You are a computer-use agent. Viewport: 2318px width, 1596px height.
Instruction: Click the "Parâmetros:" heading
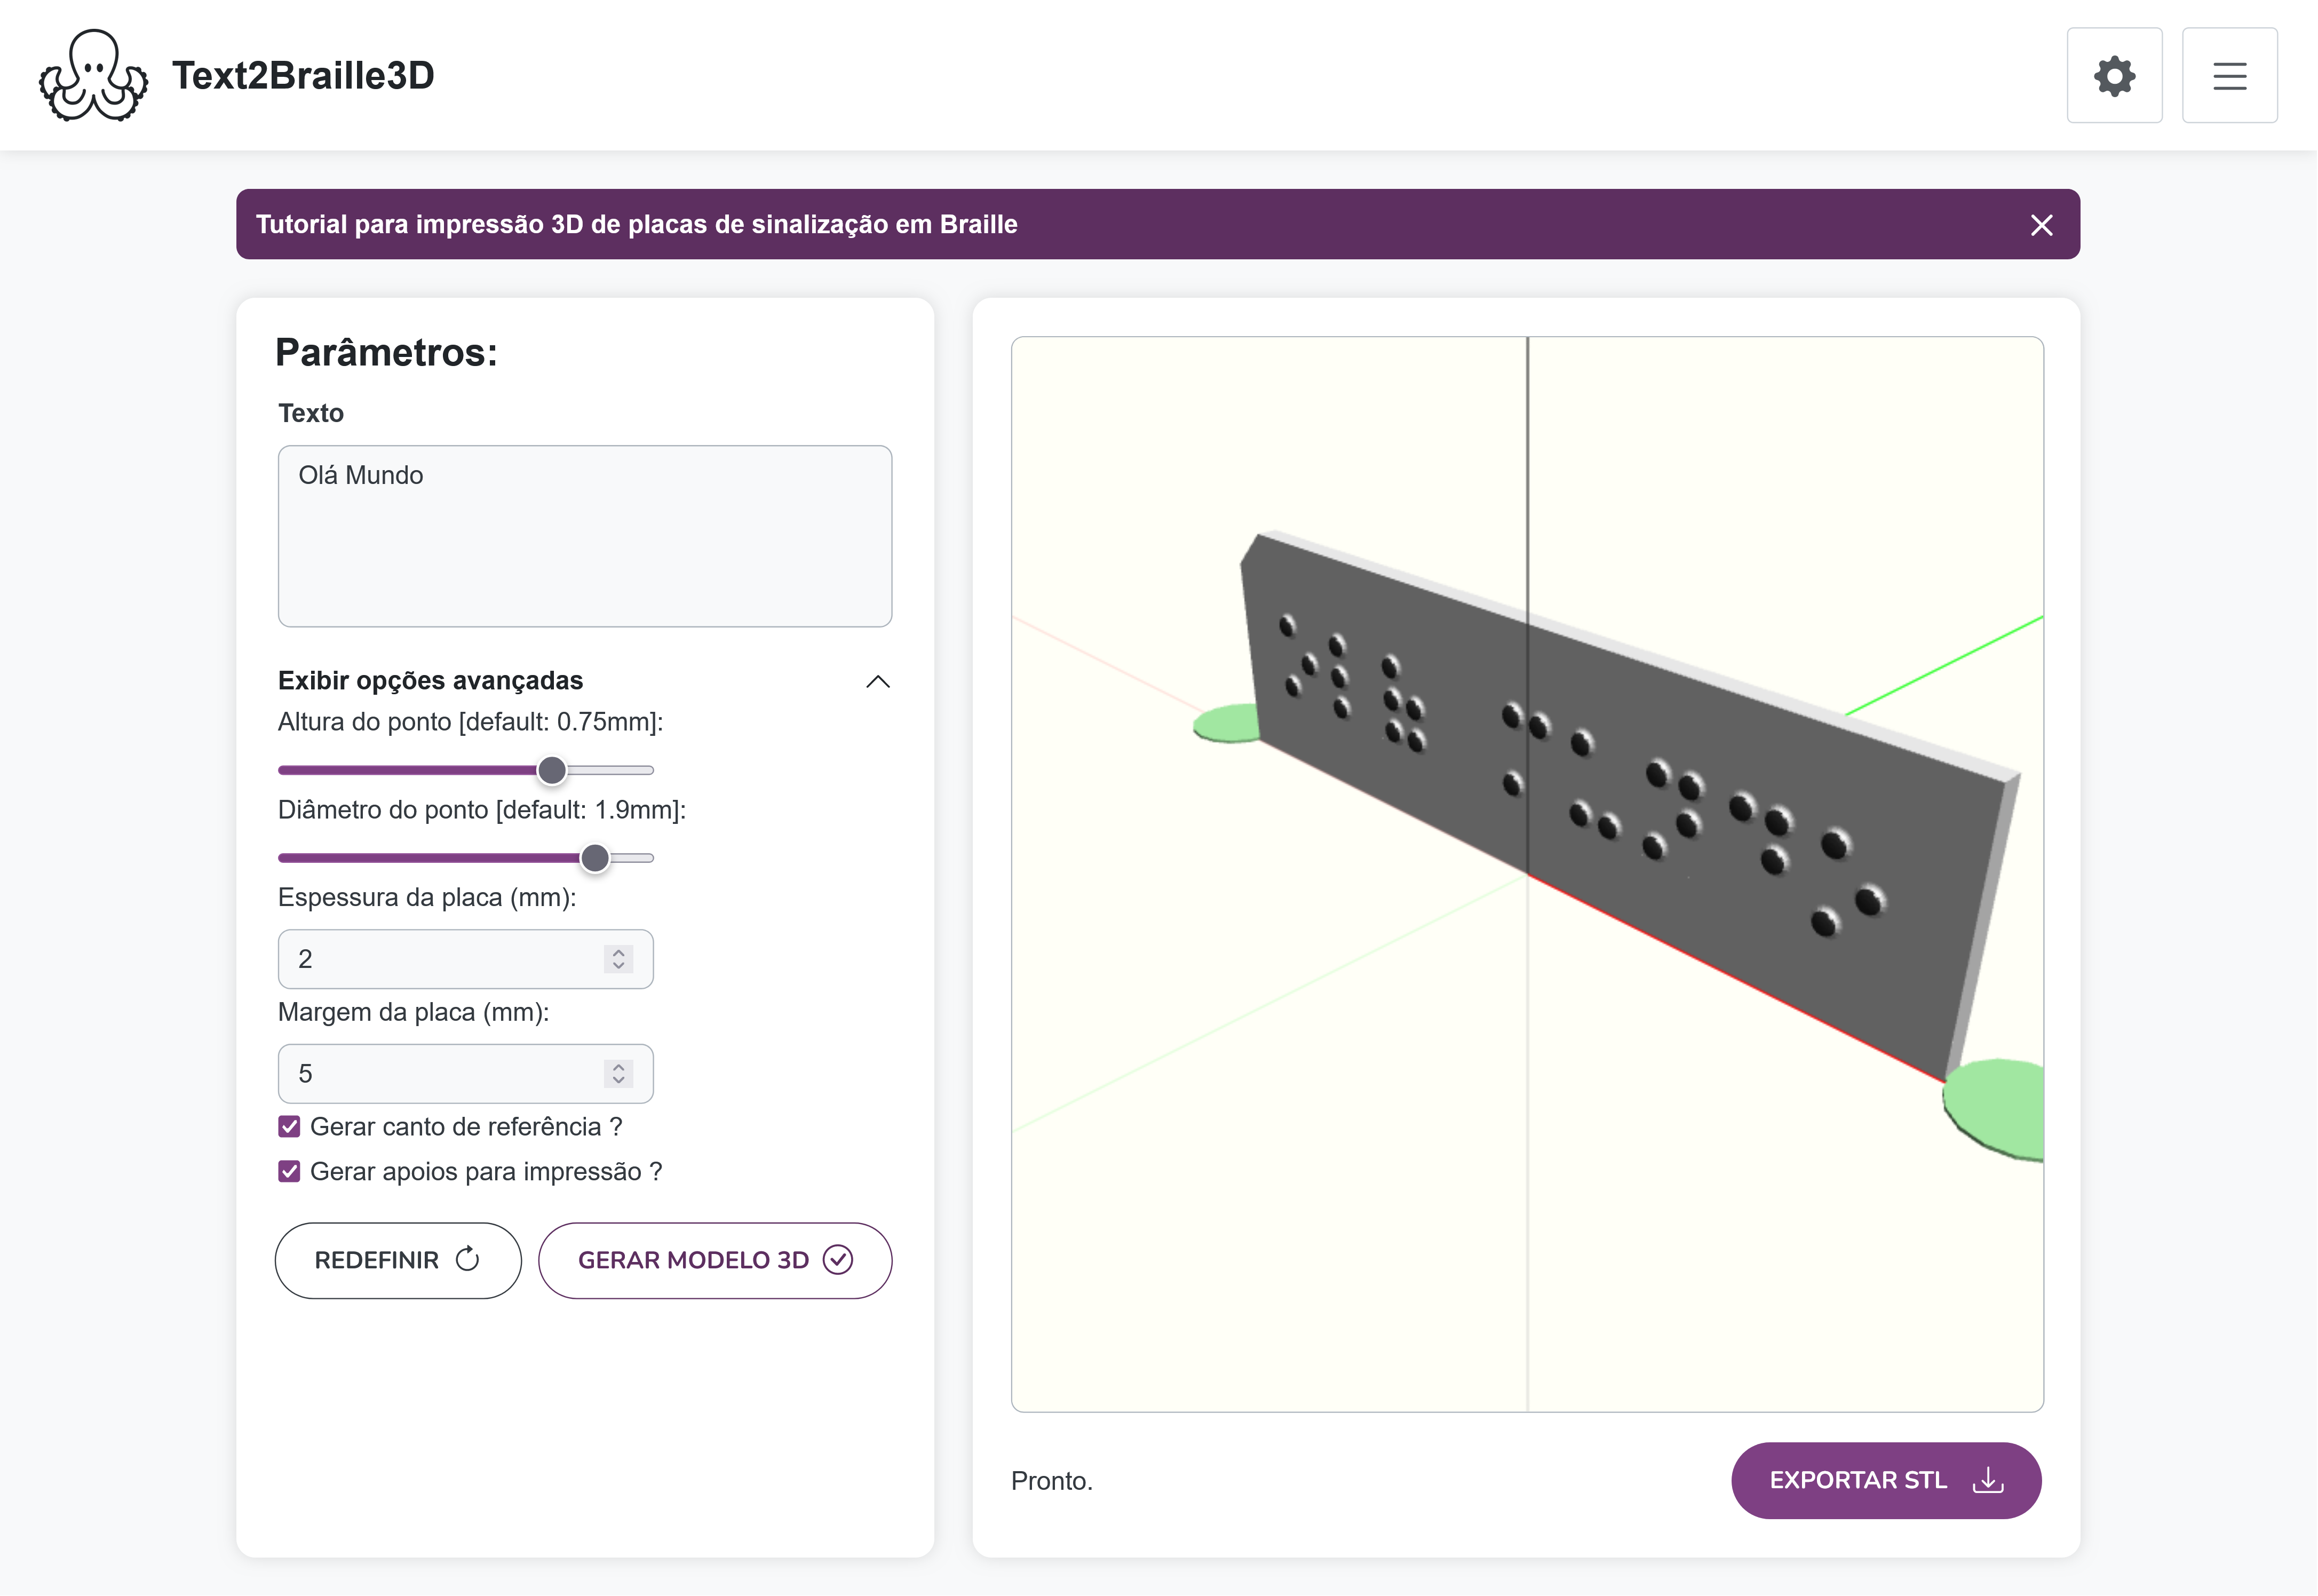(x=386, y=353)
